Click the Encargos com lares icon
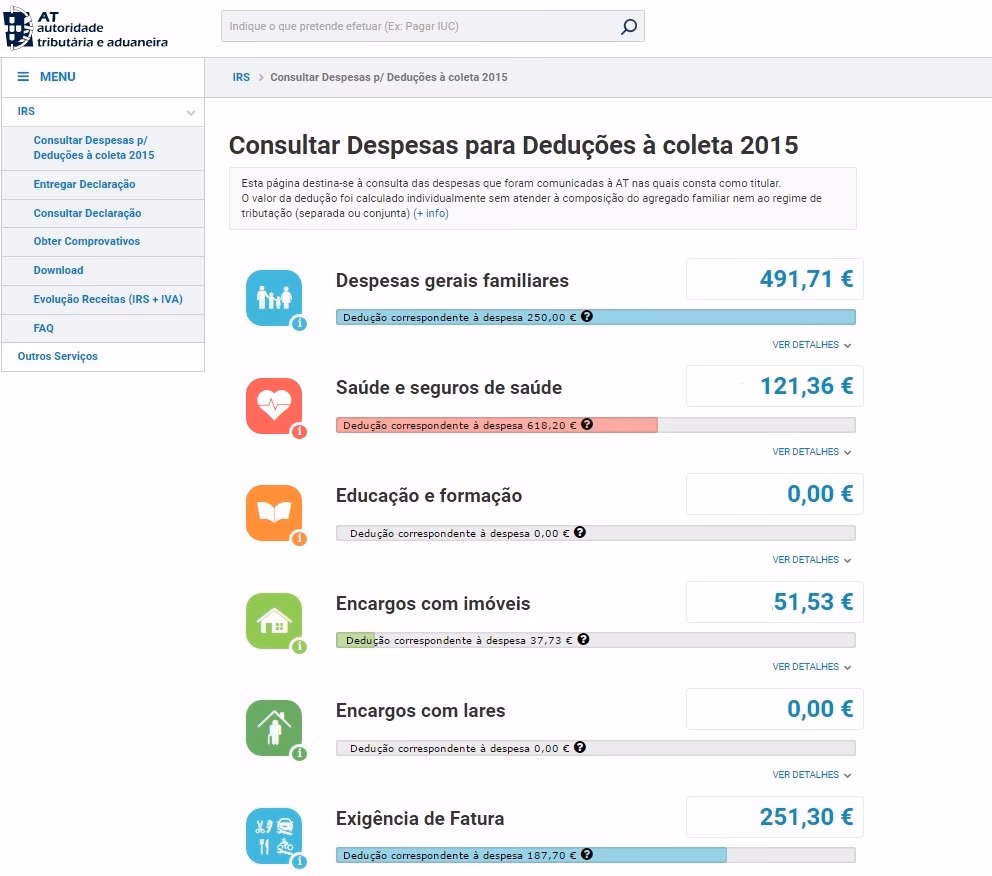This screenshot has height=876, width=992. [x=273, y=728]
